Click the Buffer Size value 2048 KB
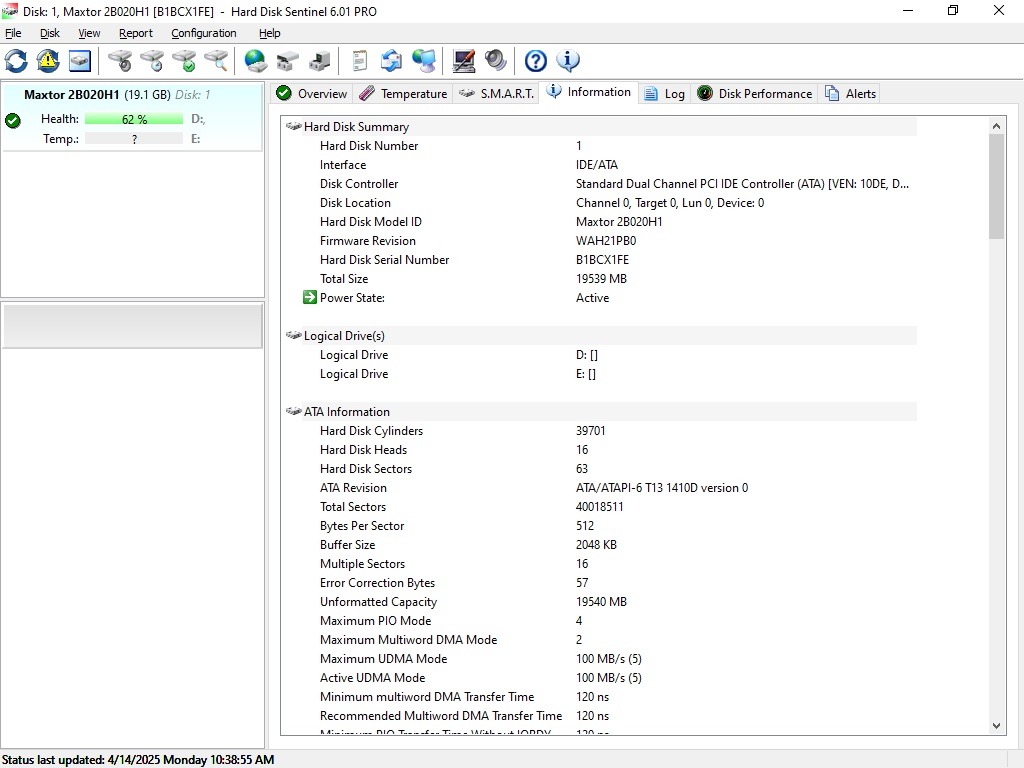1024x768 pixels. click(x=596, y=545)
